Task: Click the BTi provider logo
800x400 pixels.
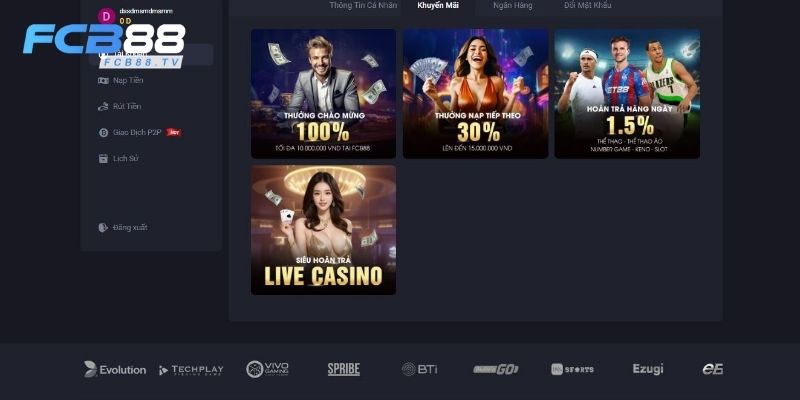Action: [419, 369]
